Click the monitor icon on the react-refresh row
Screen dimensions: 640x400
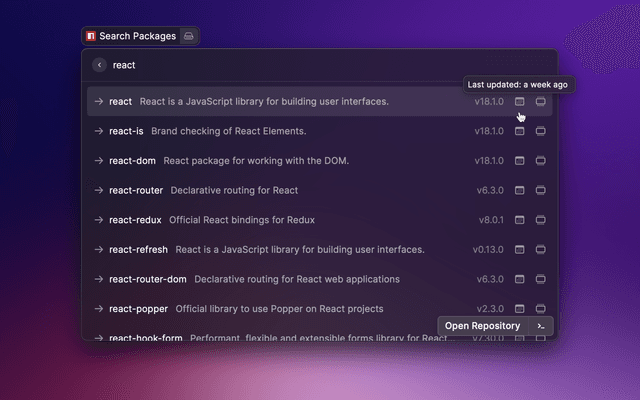pos(541,249)
